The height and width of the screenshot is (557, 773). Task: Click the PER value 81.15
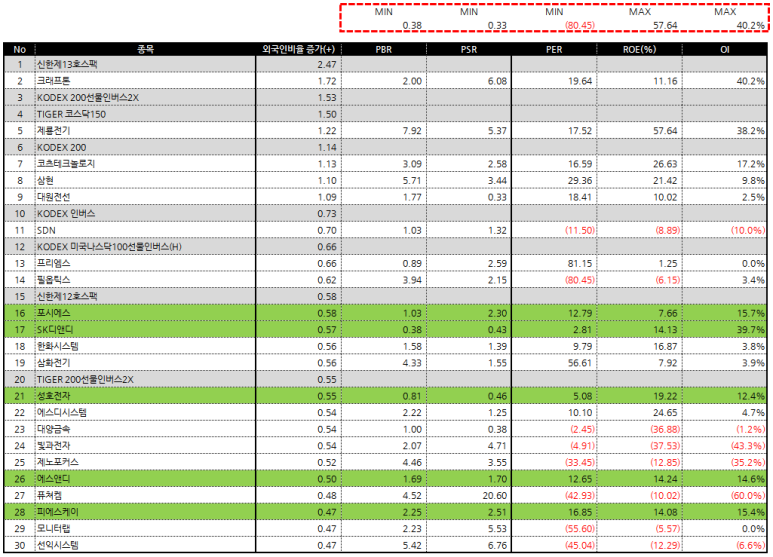pyautogui.click(x=579, y=263)
